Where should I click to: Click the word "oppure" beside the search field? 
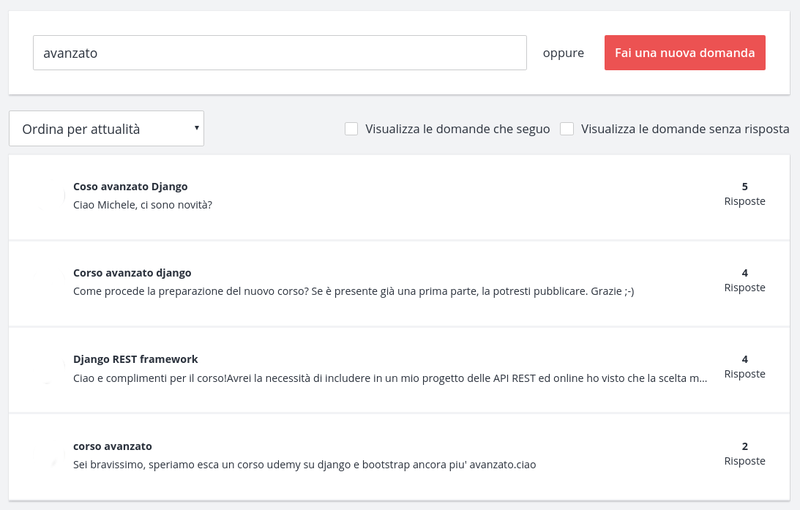tap(563, 53)
